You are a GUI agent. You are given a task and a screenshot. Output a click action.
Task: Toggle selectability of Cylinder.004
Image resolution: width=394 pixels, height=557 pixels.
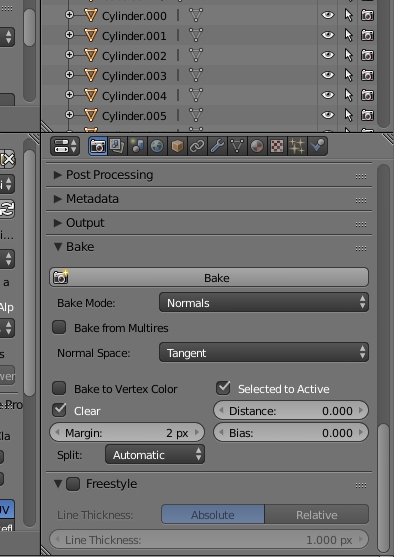click(x=349, y=95)
